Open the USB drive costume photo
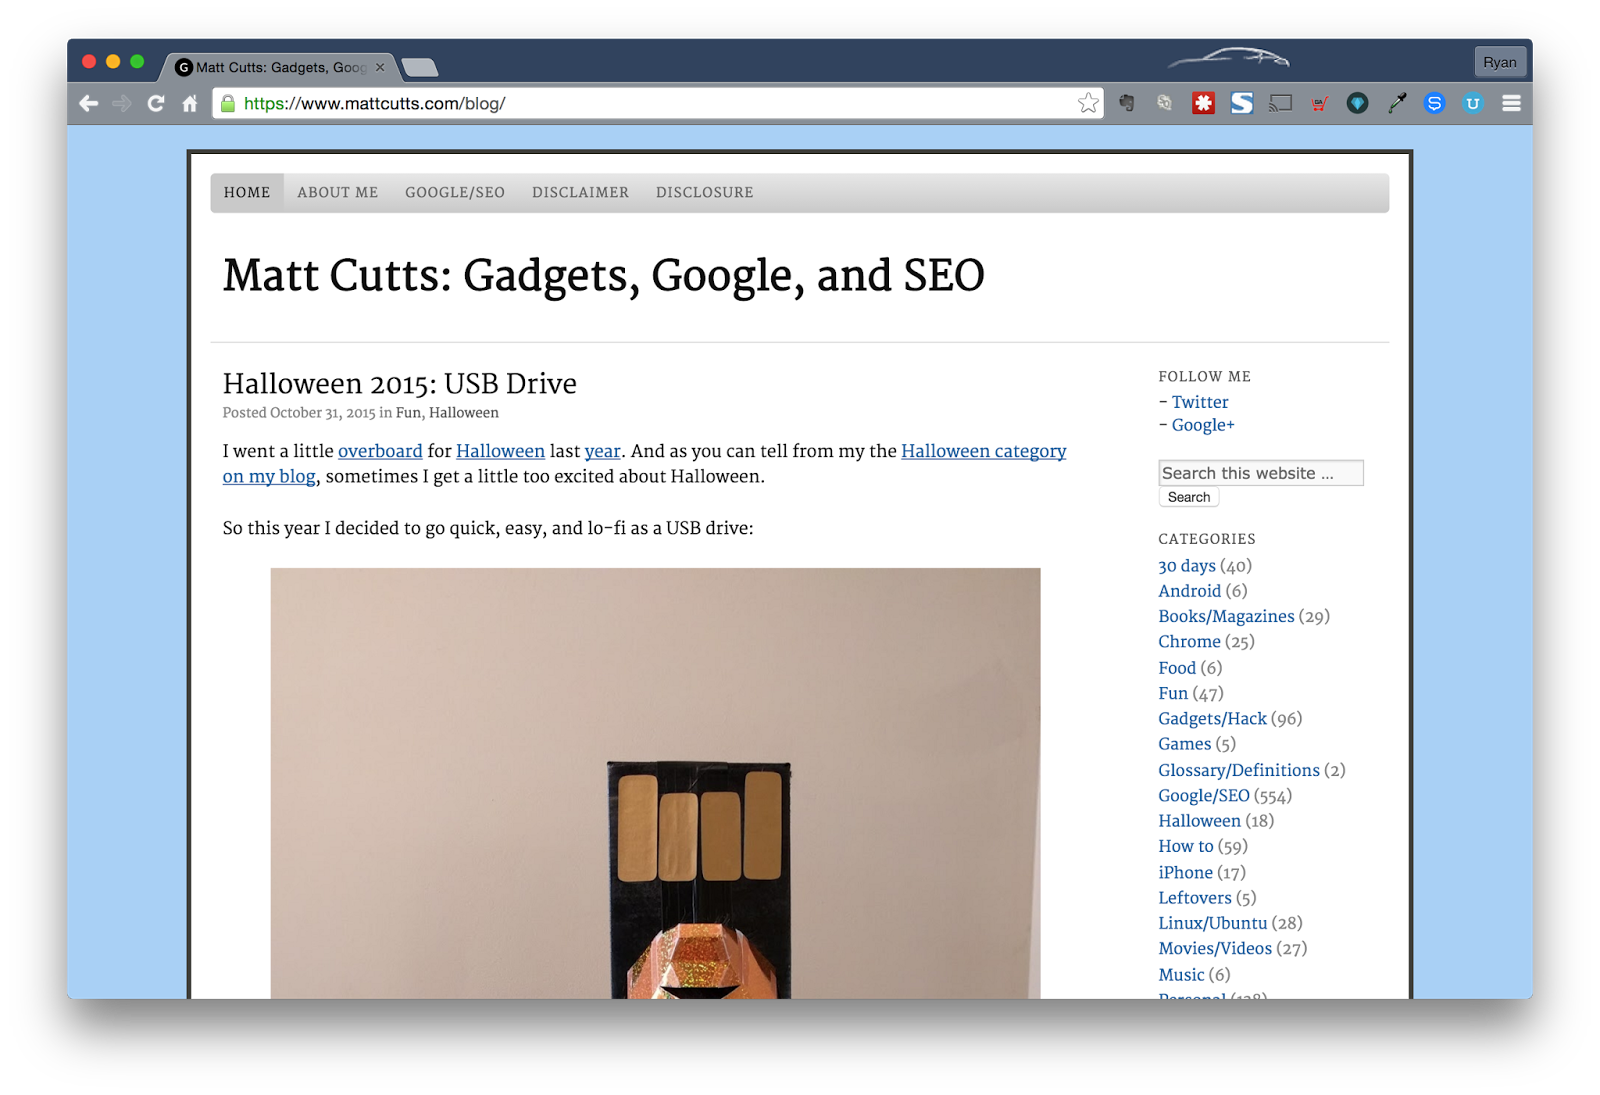The width and height of the screenshot is (1600, 1095). click(655, 783)
